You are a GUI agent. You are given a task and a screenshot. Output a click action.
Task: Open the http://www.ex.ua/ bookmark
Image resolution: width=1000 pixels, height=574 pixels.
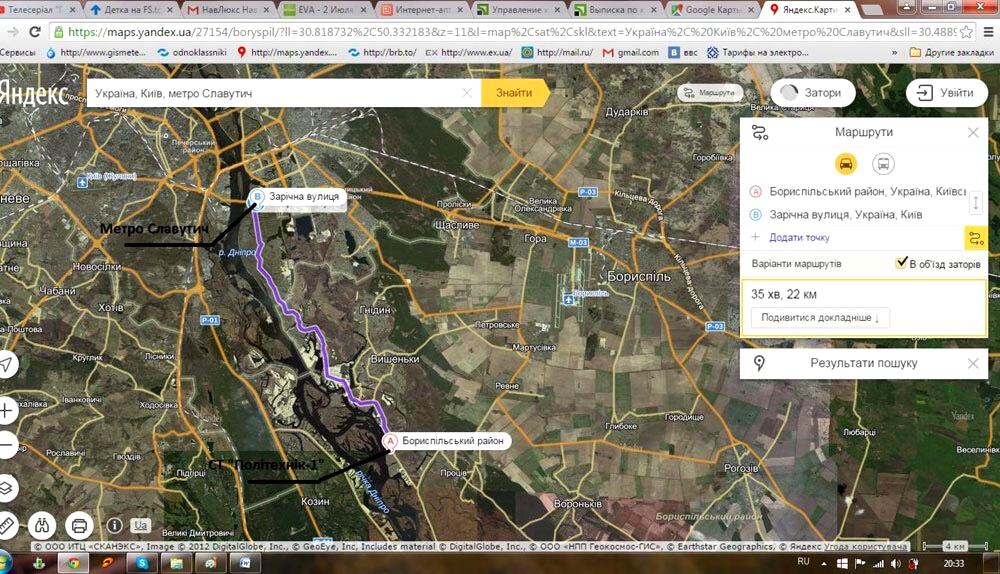pyautogui.click(x=469, y=52)
